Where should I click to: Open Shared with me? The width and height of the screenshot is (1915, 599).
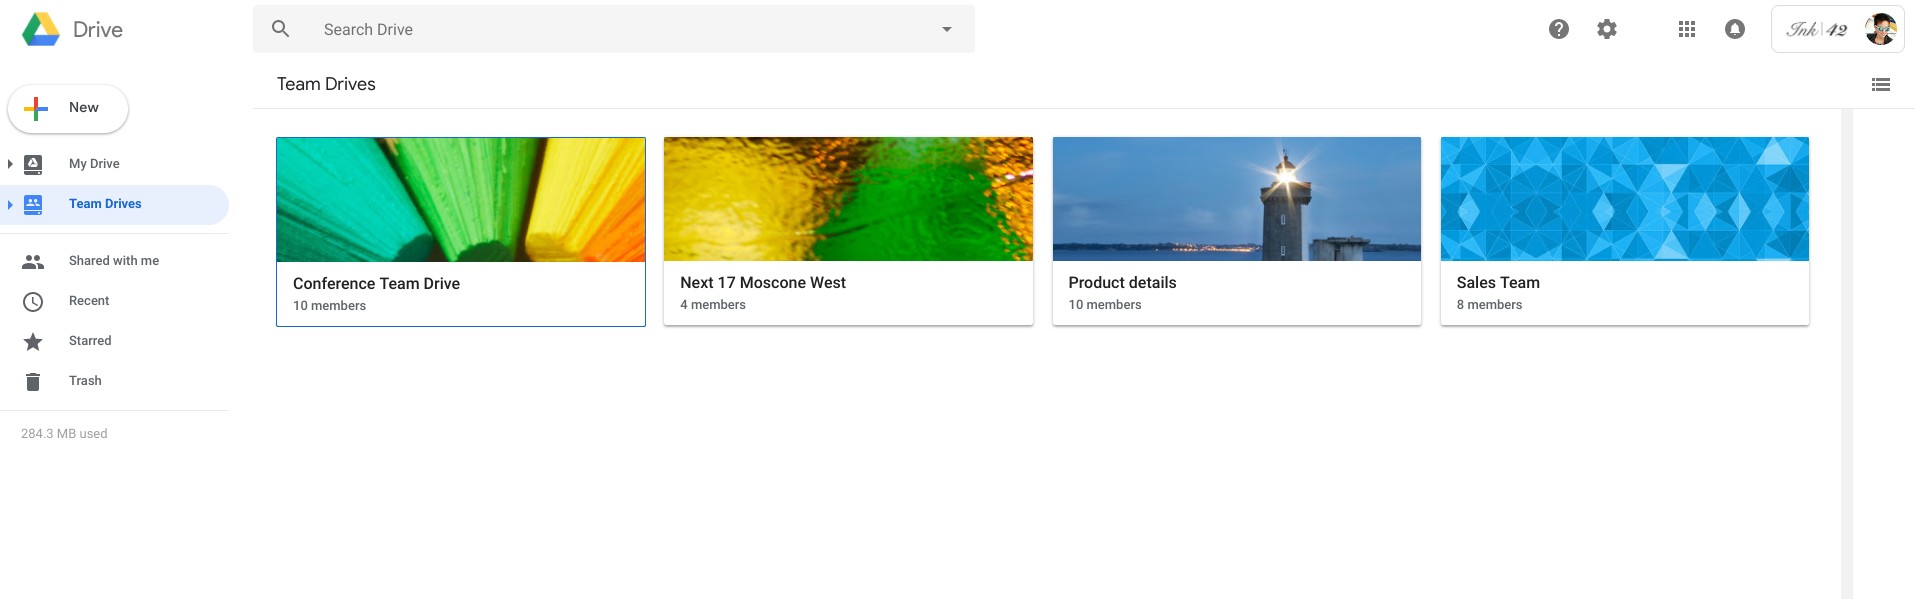coord(114,261)
